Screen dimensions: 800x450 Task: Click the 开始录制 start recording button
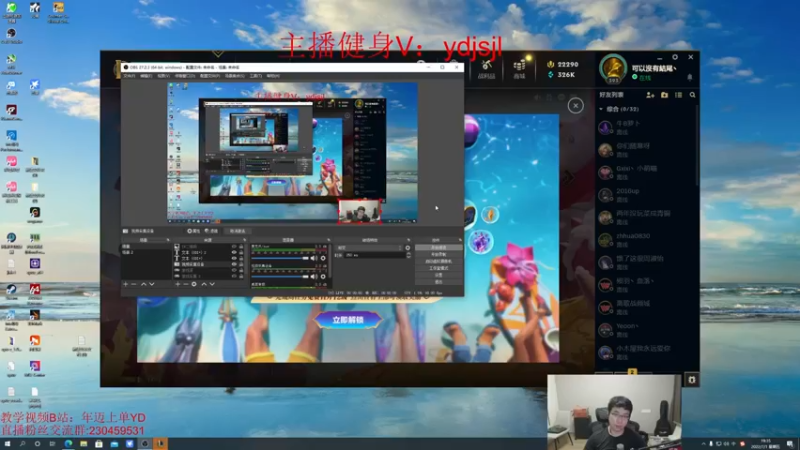point(439,254)
